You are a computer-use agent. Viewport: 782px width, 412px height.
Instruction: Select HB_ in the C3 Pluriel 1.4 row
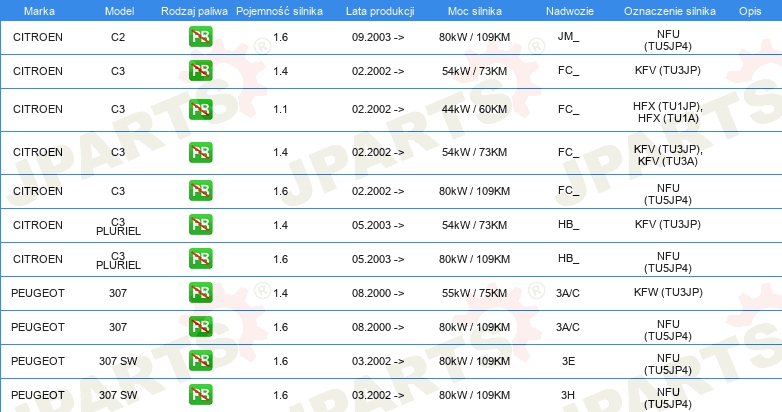pyautogui.click(x=569, y=224)
